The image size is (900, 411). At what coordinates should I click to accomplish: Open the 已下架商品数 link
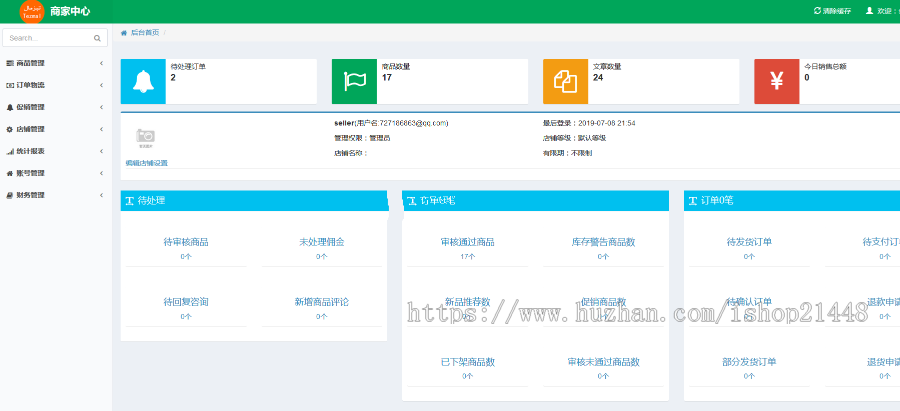[467, 362]
